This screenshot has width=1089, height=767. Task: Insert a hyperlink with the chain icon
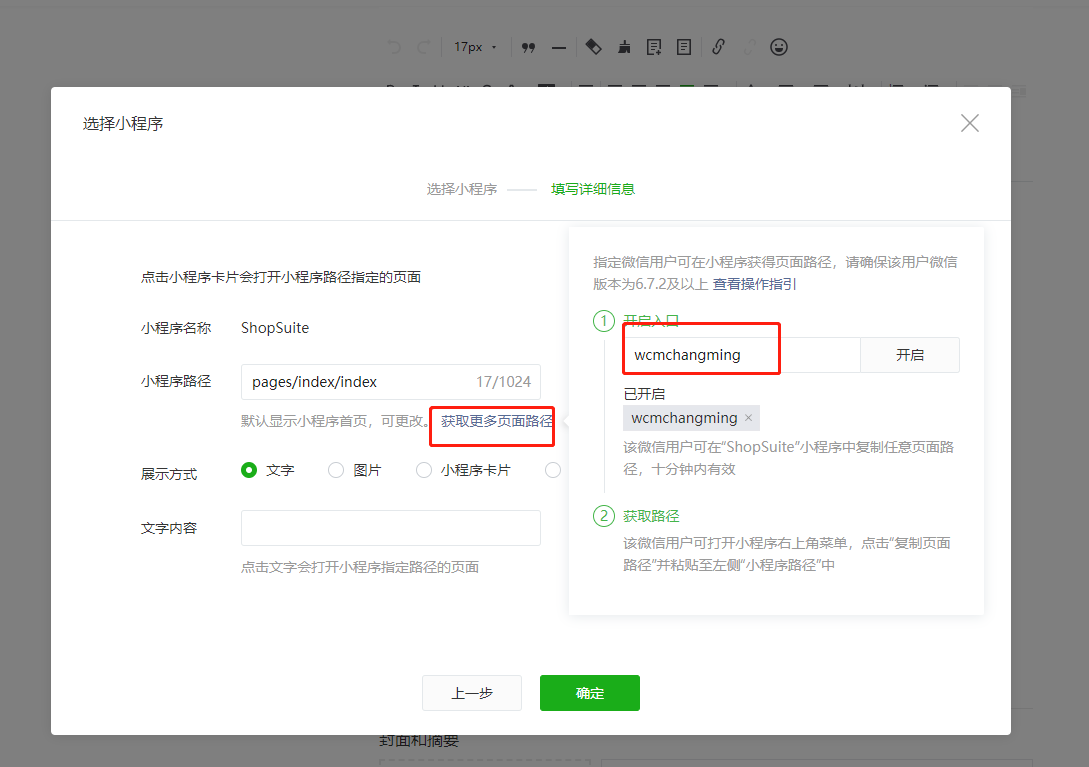718,47
